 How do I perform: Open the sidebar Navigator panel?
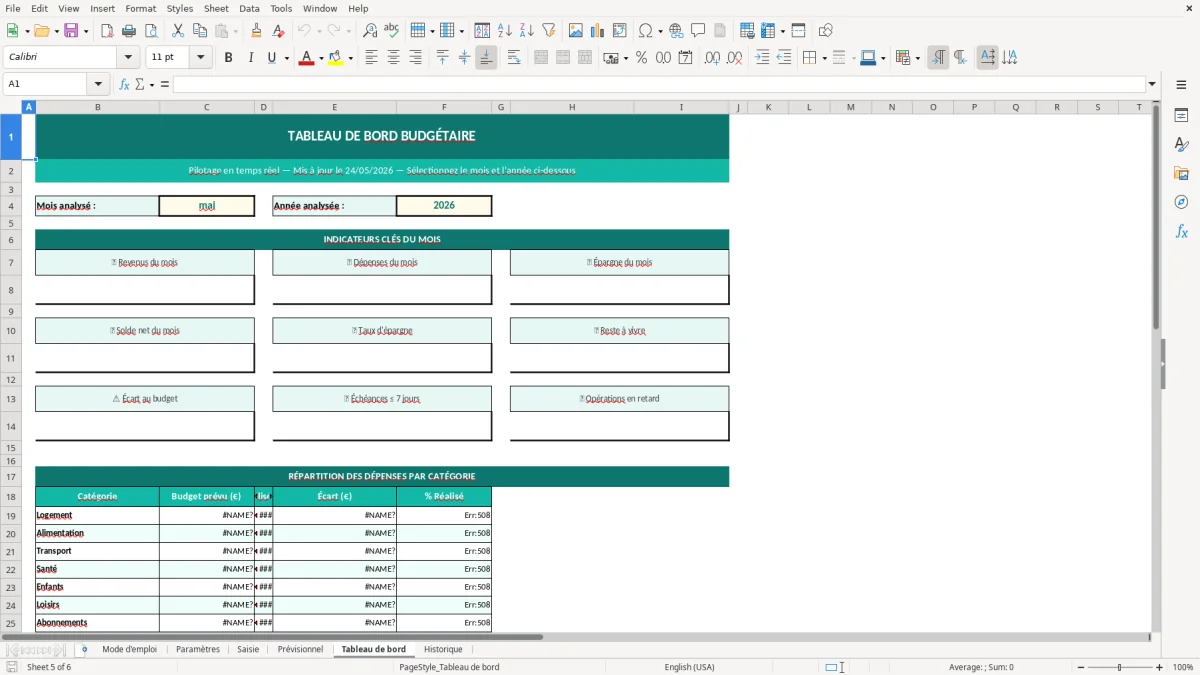(1181, 202)
